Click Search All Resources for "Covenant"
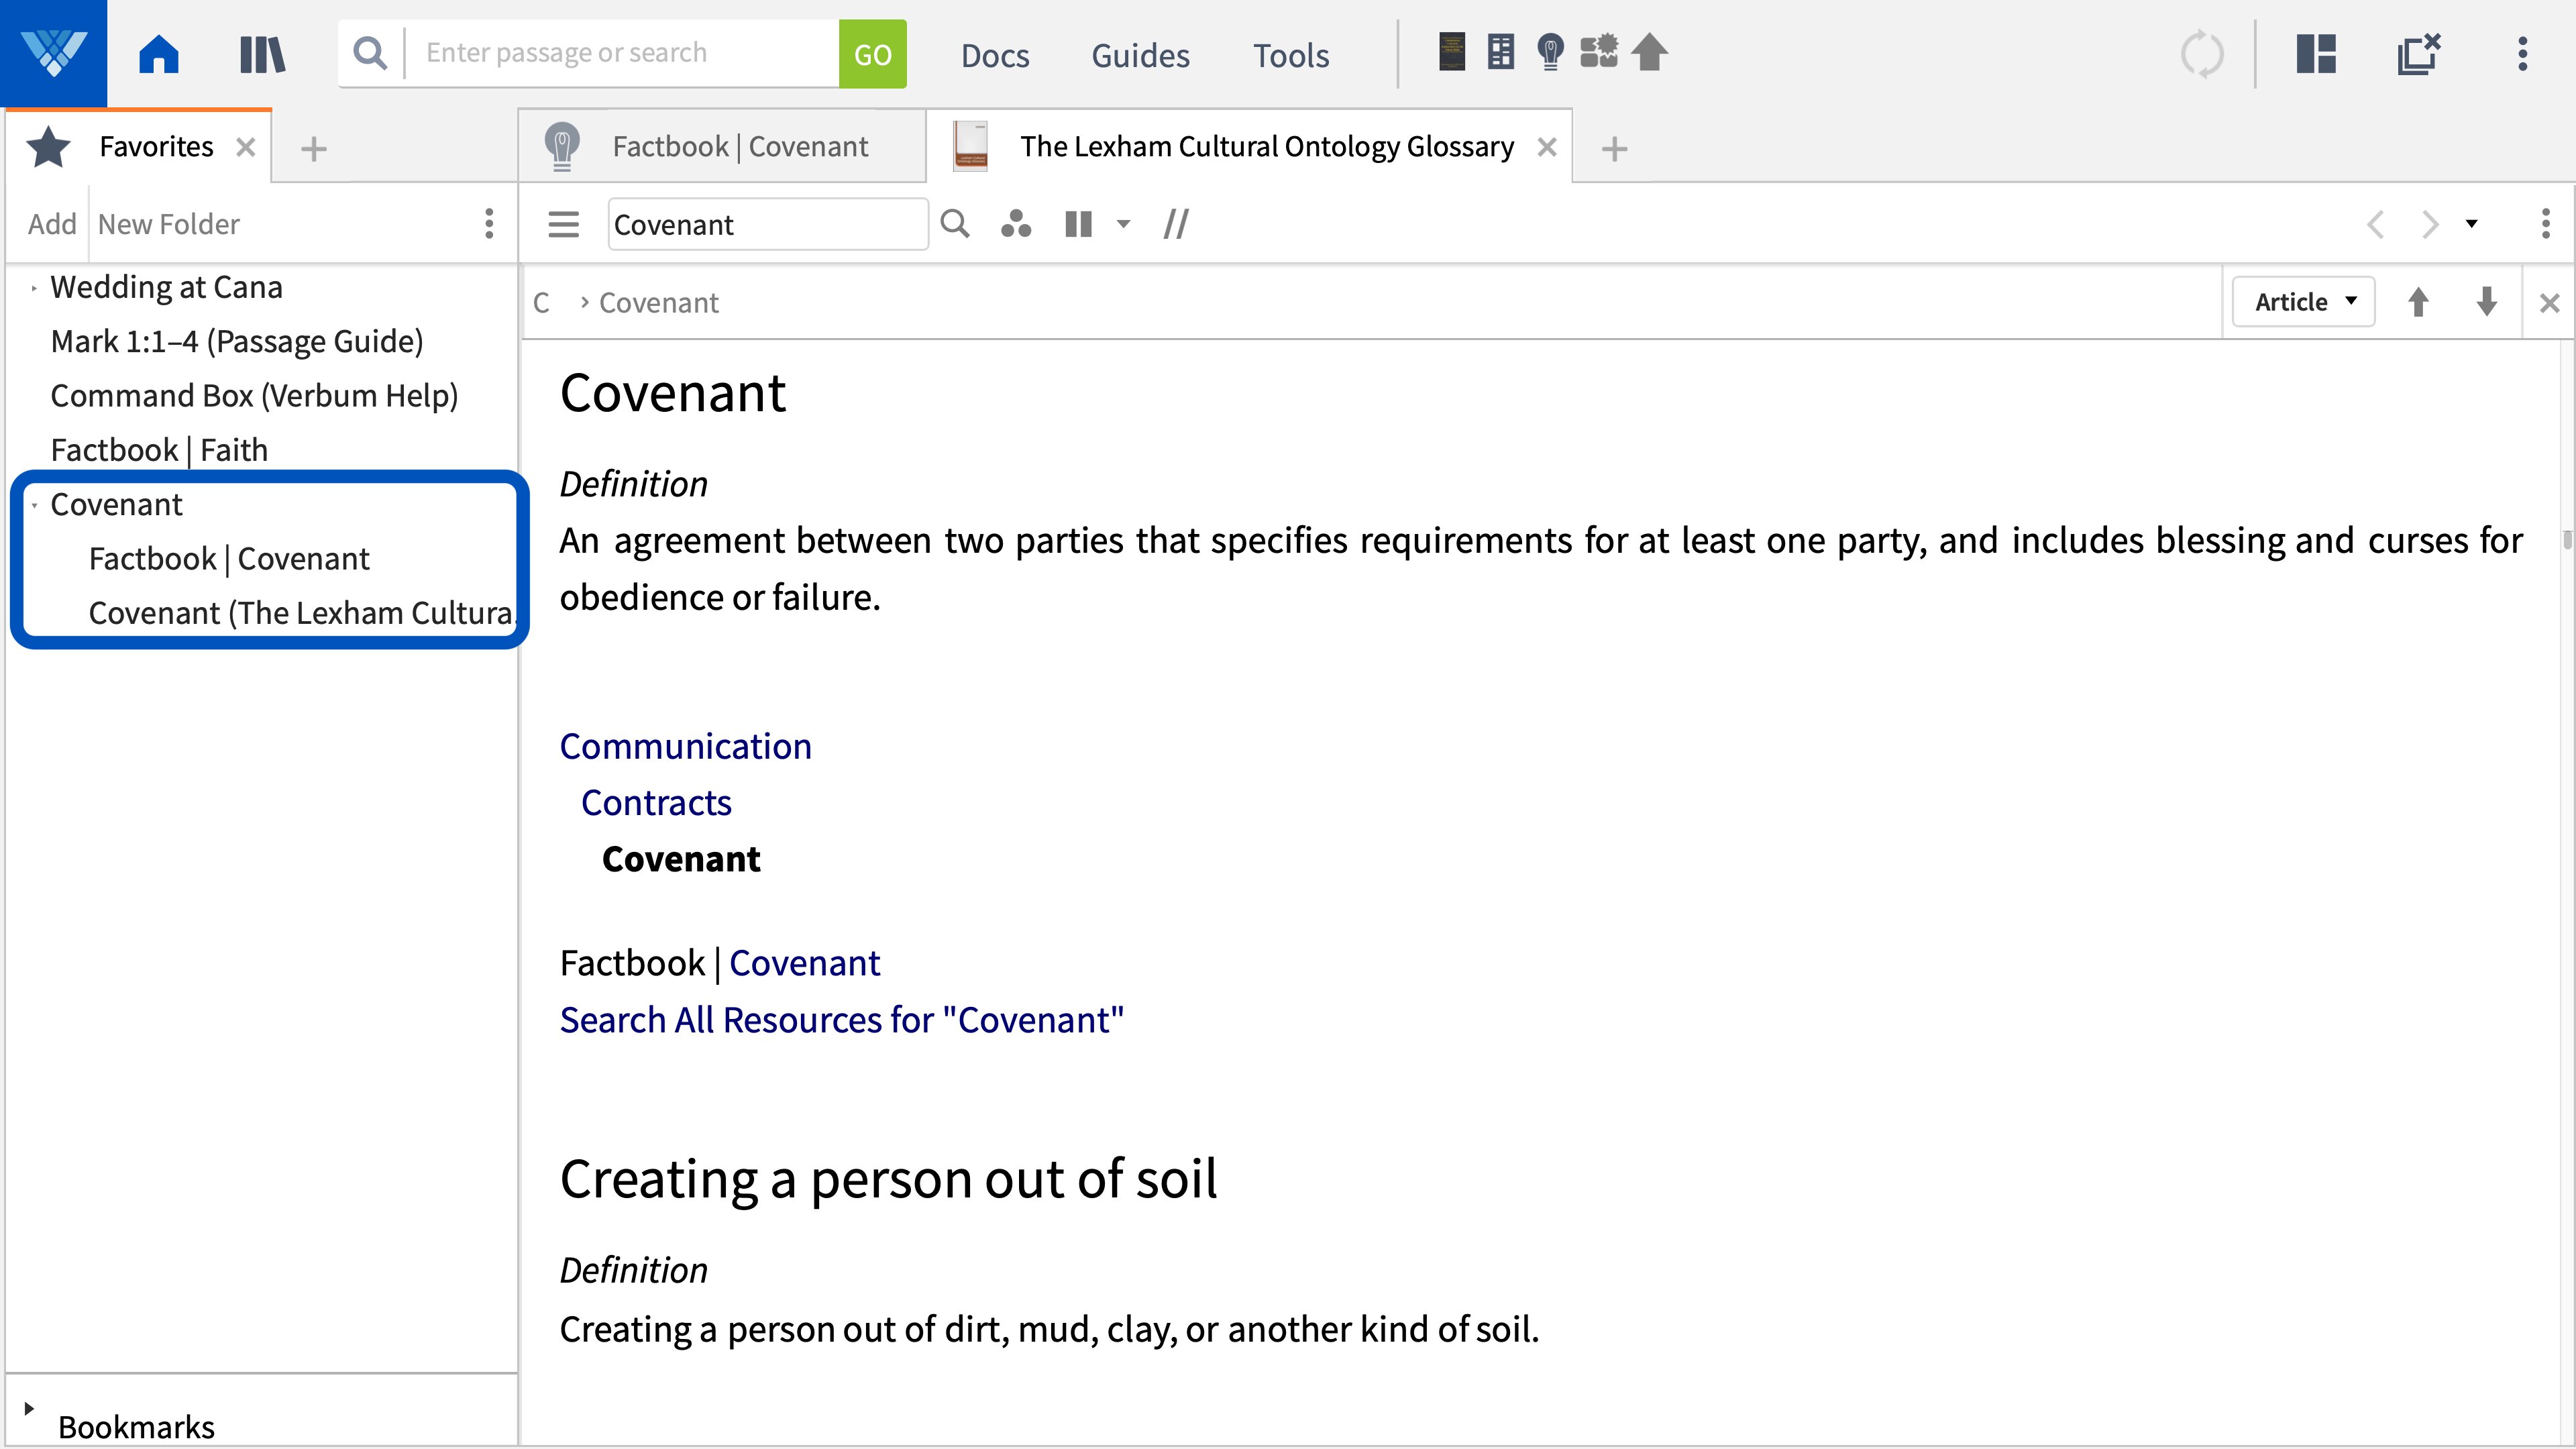This screenshot has height=1449, width=2576. [x=842, y=1020]
